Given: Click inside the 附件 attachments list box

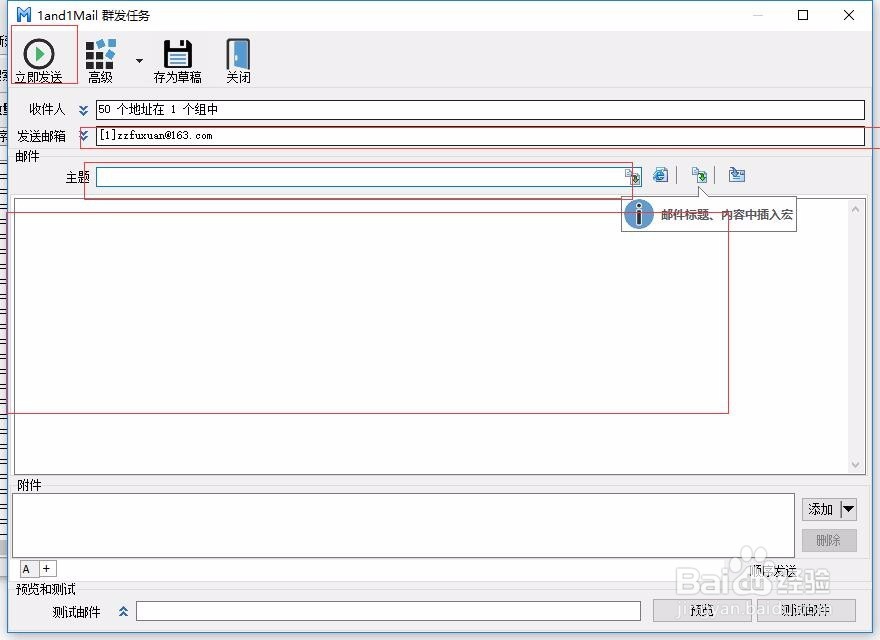Looking at the screenshot, I should [x=403, y=525].
